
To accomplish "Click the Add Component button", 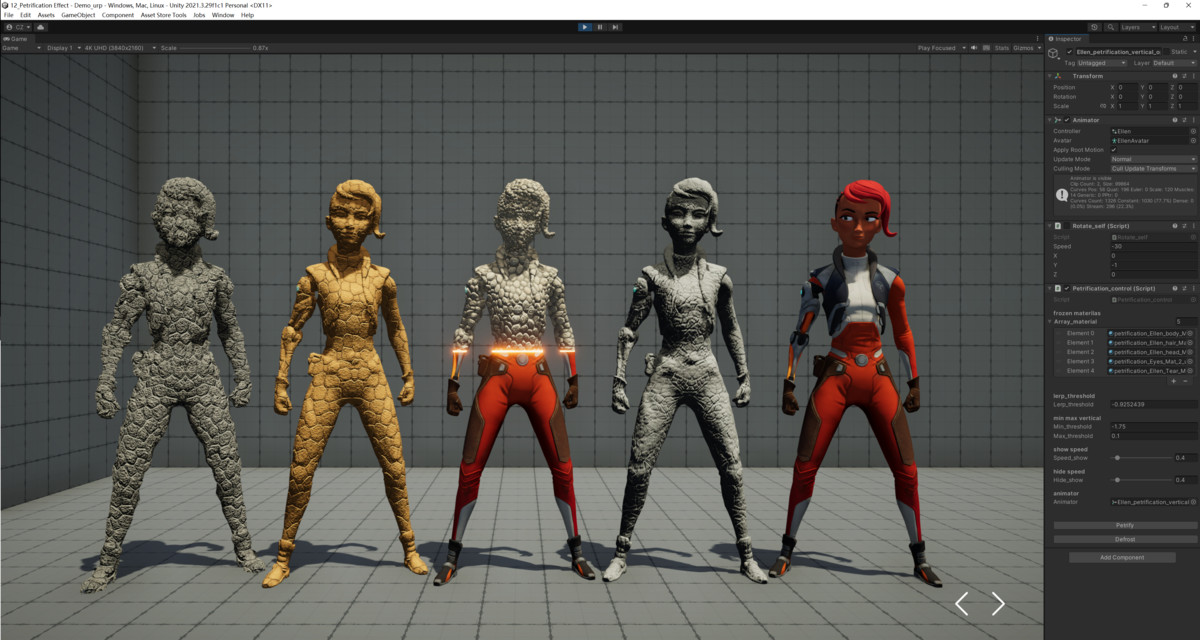I will [x=1121, y=557].
